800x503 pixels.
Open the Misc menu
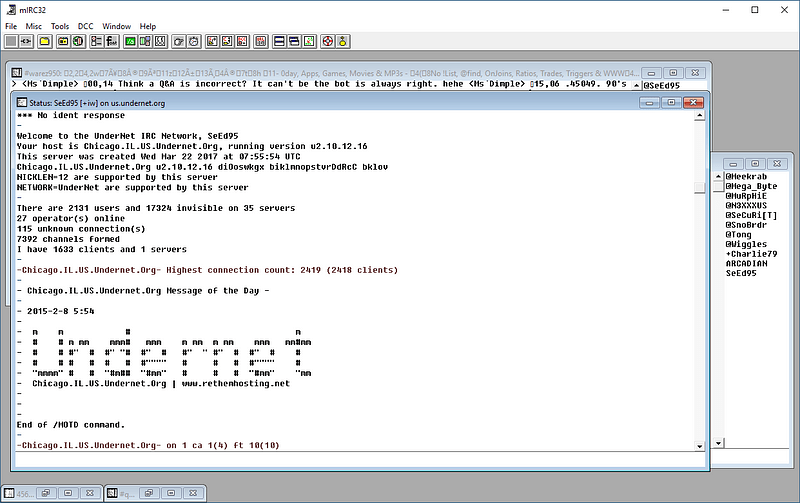click(34, 26)
